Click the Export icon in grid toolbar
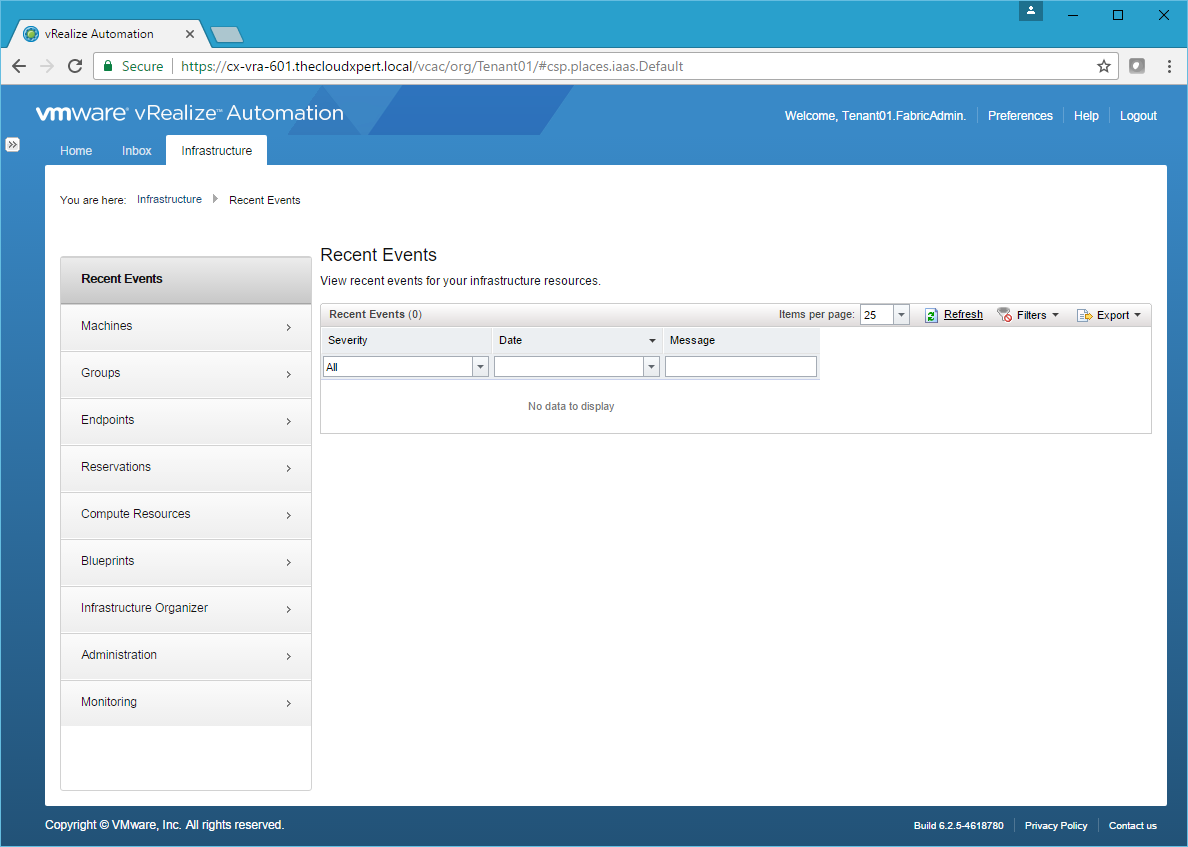The image size is (1188, 847). pos(1084,315)
